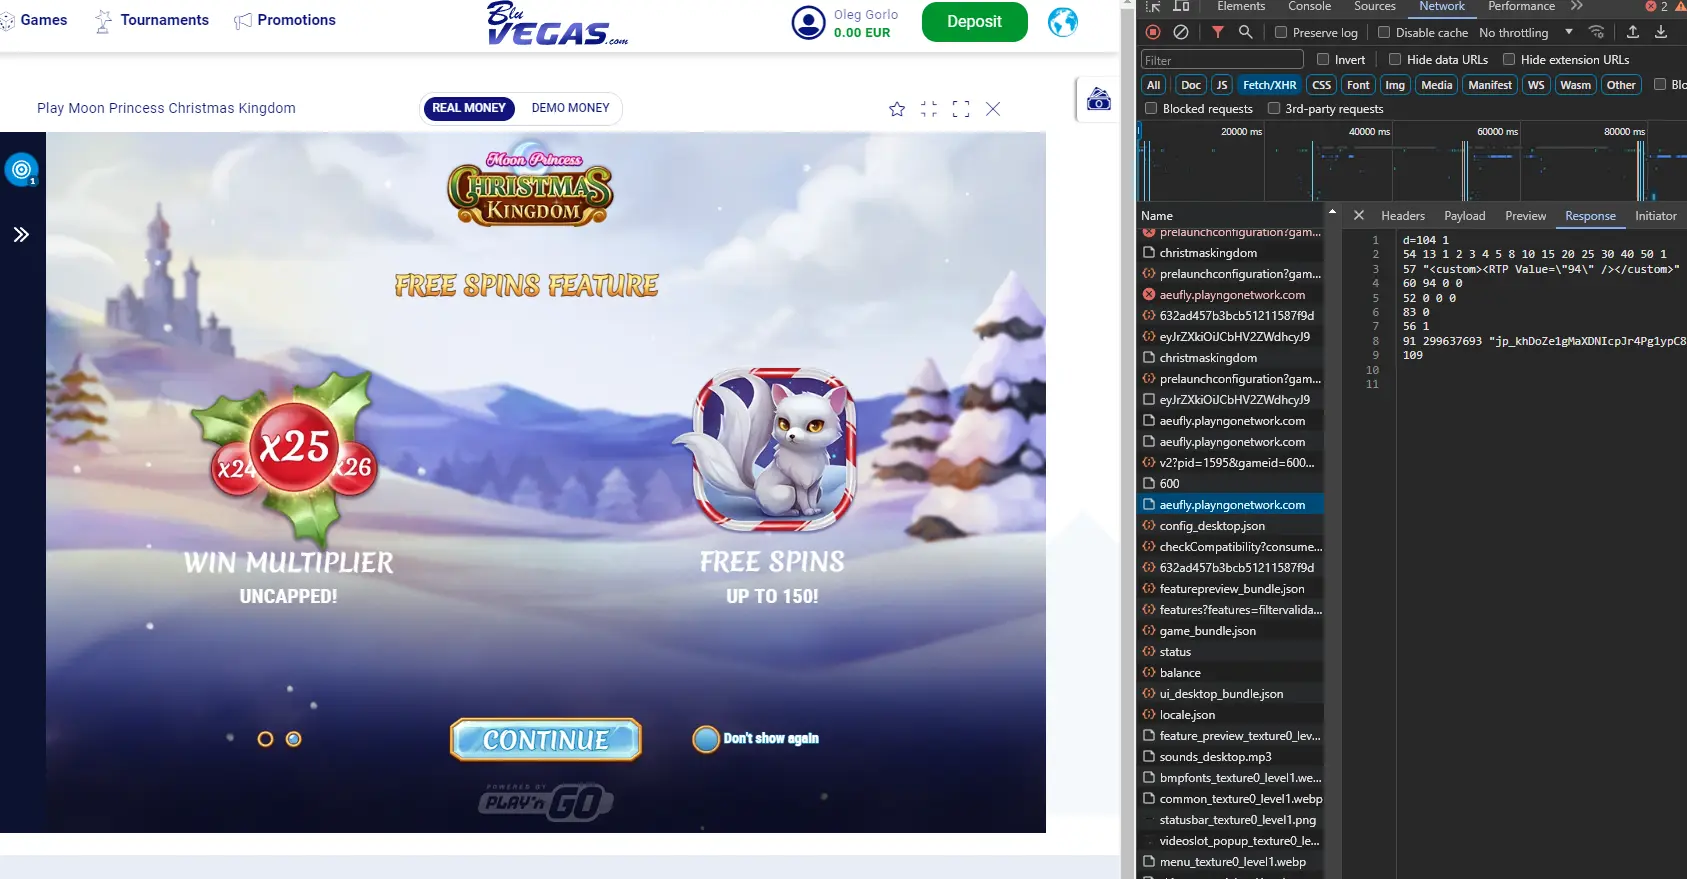
Task: Open the target missions icon in sidebar
Action: pyautogui.click(x=22, y=170)
